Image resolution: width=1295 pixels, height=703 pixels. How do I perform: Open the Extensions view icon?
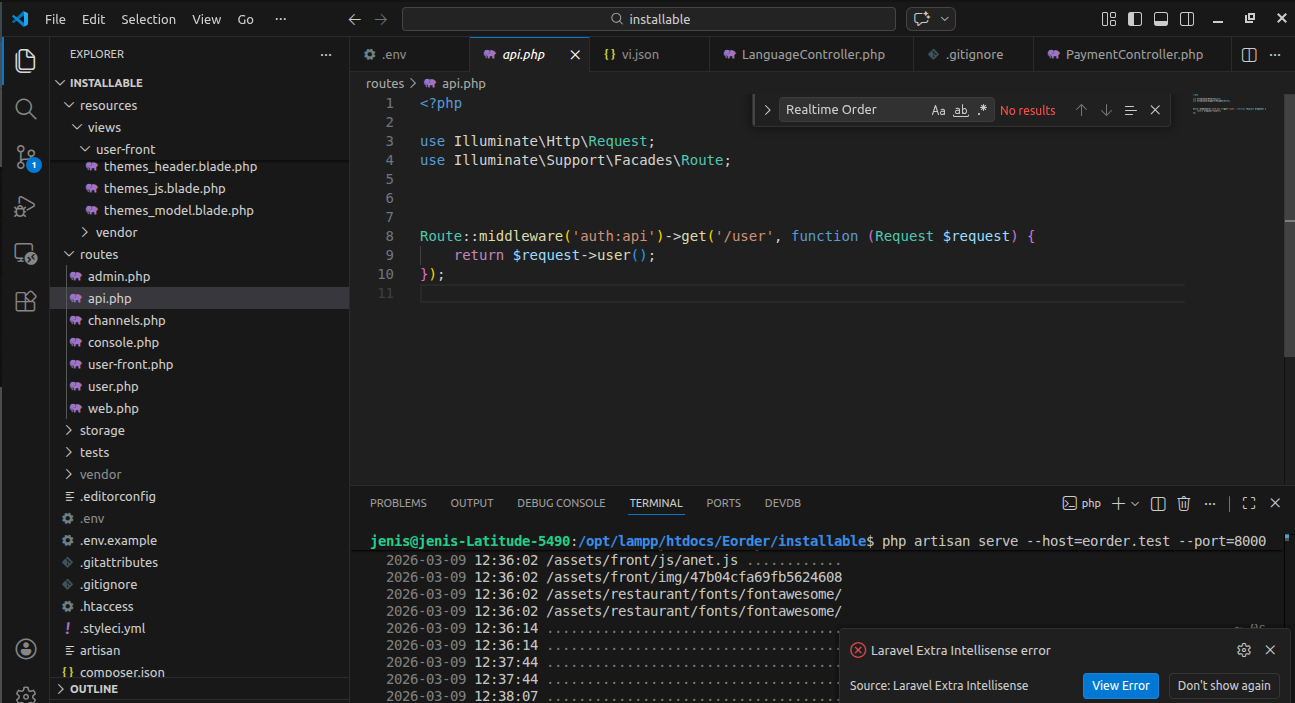26,301
